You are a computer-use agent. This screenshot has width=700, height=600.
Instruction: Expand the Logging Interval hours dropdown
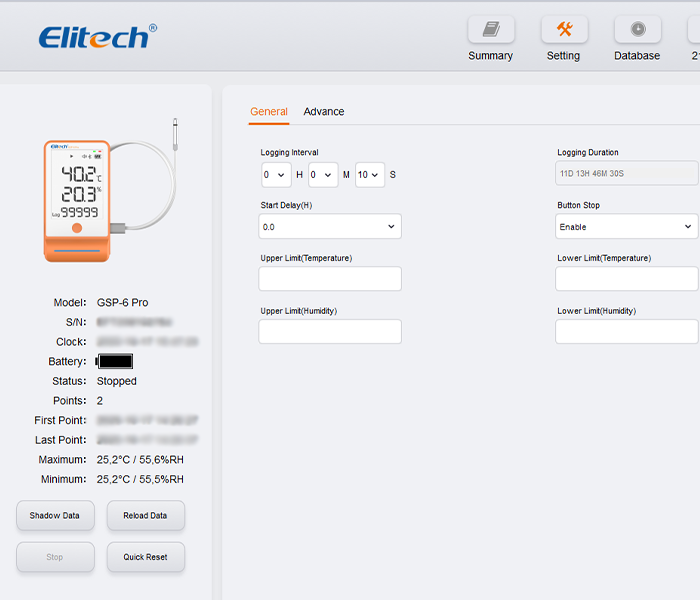(276, 175)
